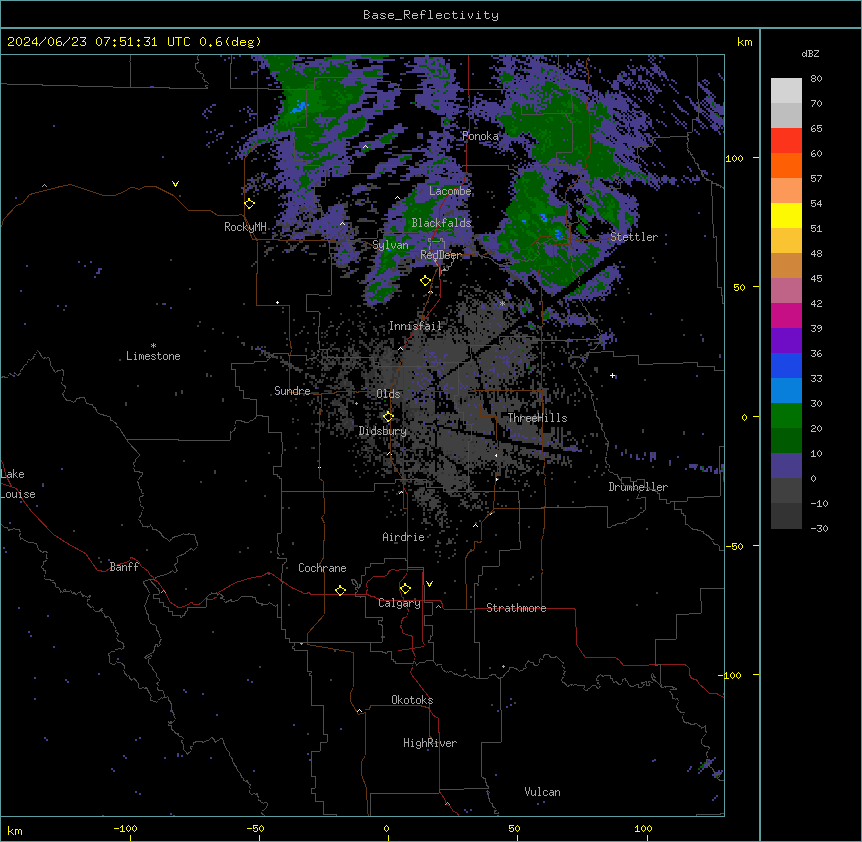Pick the red 60-65 dBZ legend swatch
This screenshot has width=862, height=842.
pyautogui.click(x=786, y=140)
